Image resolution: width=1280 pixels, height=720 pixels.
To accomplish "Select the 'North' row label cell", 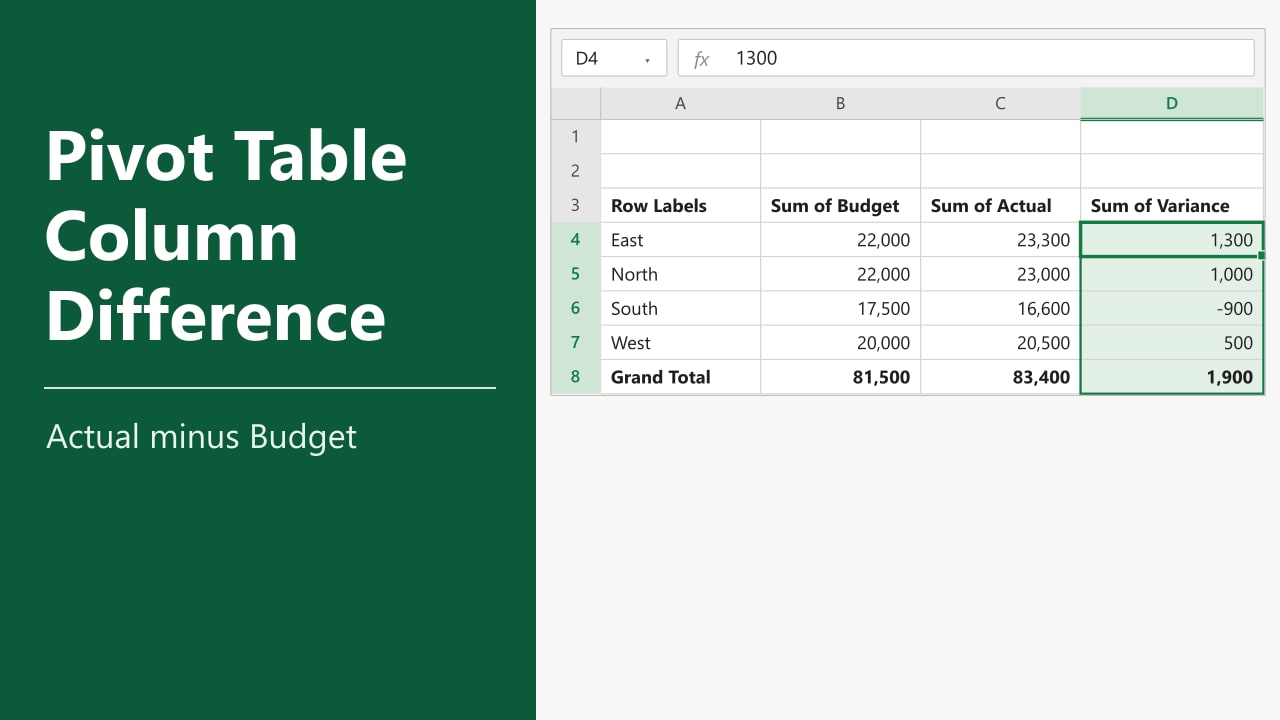I will [681, 273].
